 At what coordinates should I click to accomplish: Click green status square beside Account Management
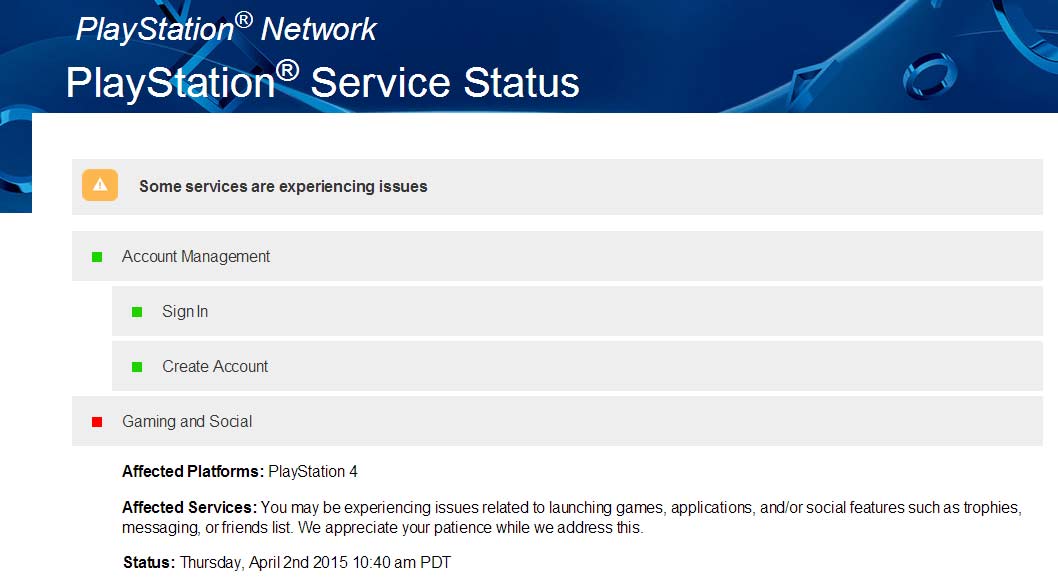tap(97, 257)
